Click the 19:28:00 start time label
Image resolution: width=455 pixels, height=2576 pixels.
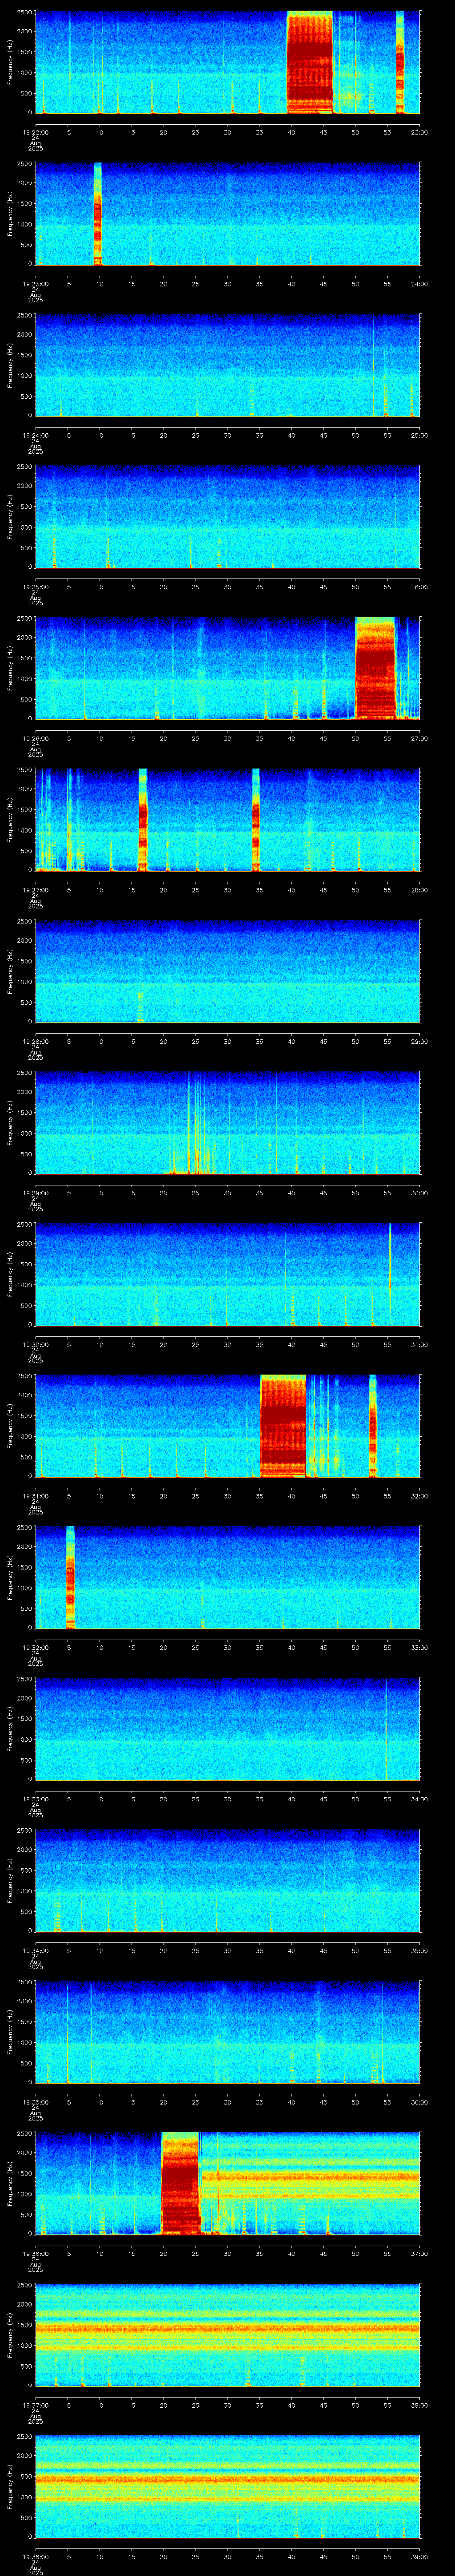(35, 1041)
